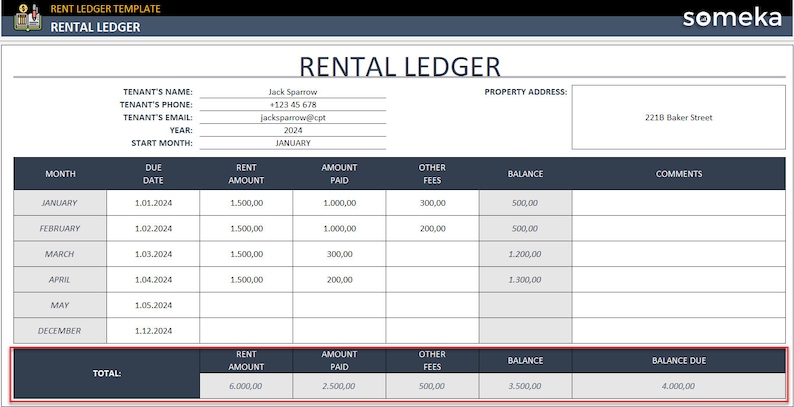Image resolution: width=794 pixels, height=407 pixels.
Task: Click the rent ledger template logo icon
Action: pyautogui.click(x=28, y=17)
